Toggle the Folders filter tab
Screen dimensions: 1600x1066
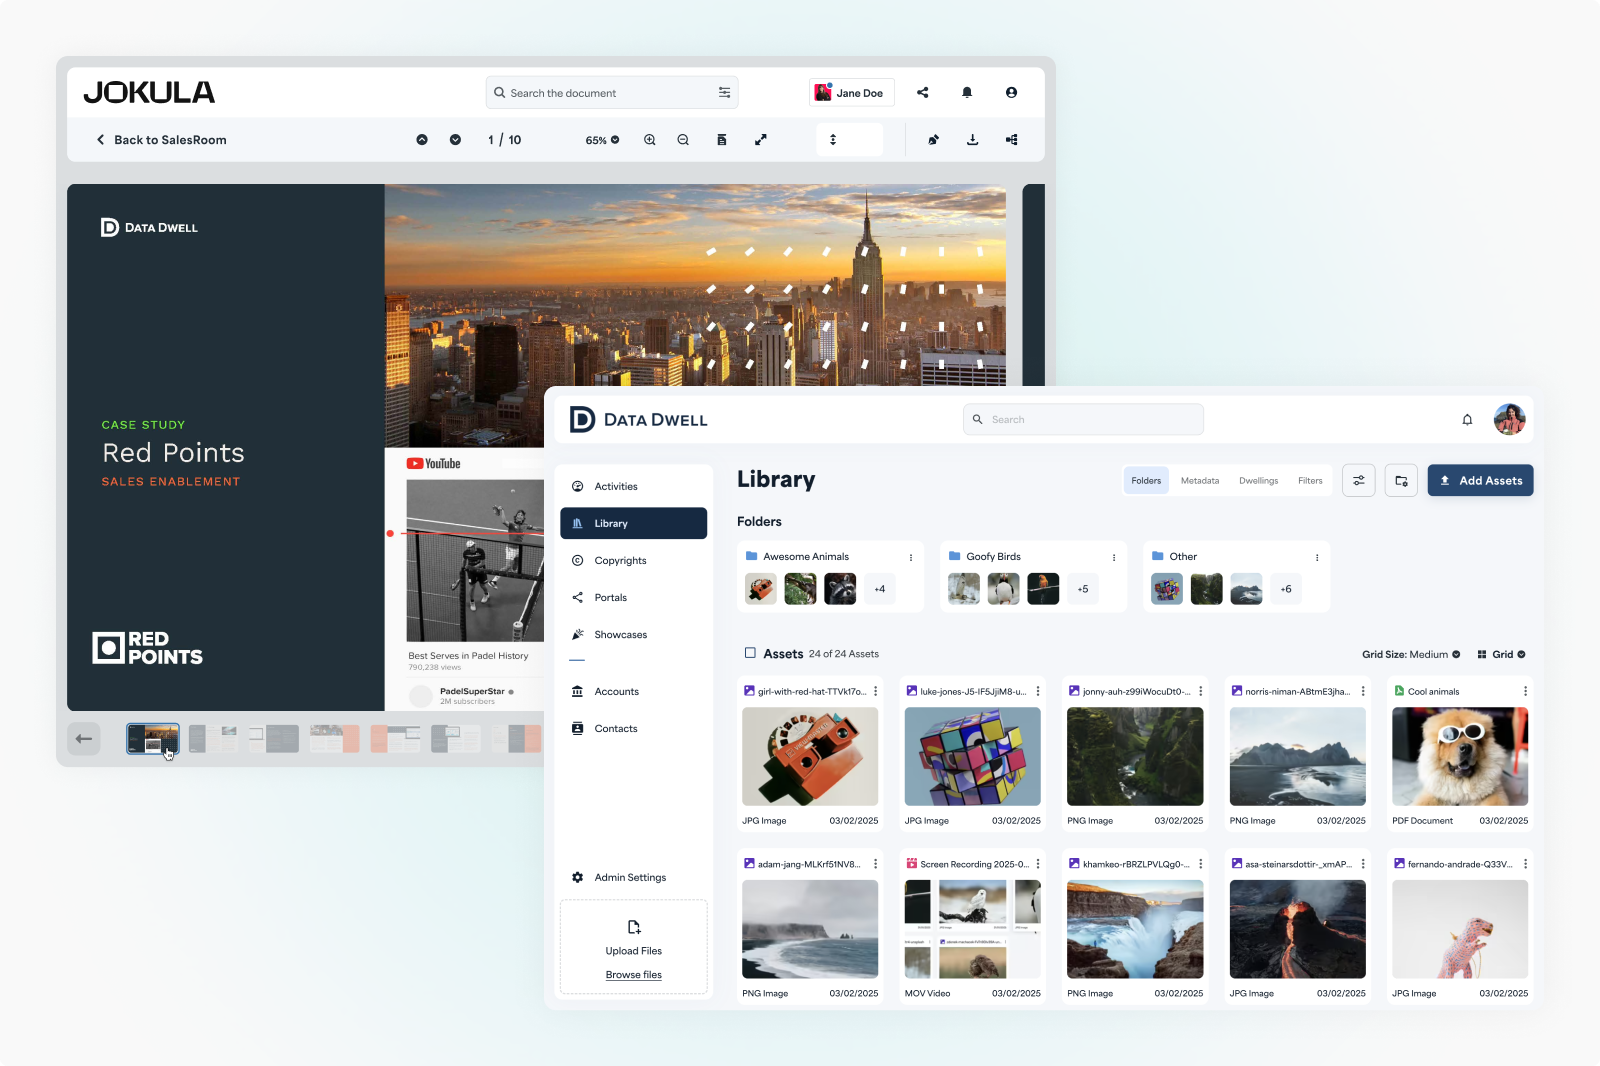coord(1146,481)
